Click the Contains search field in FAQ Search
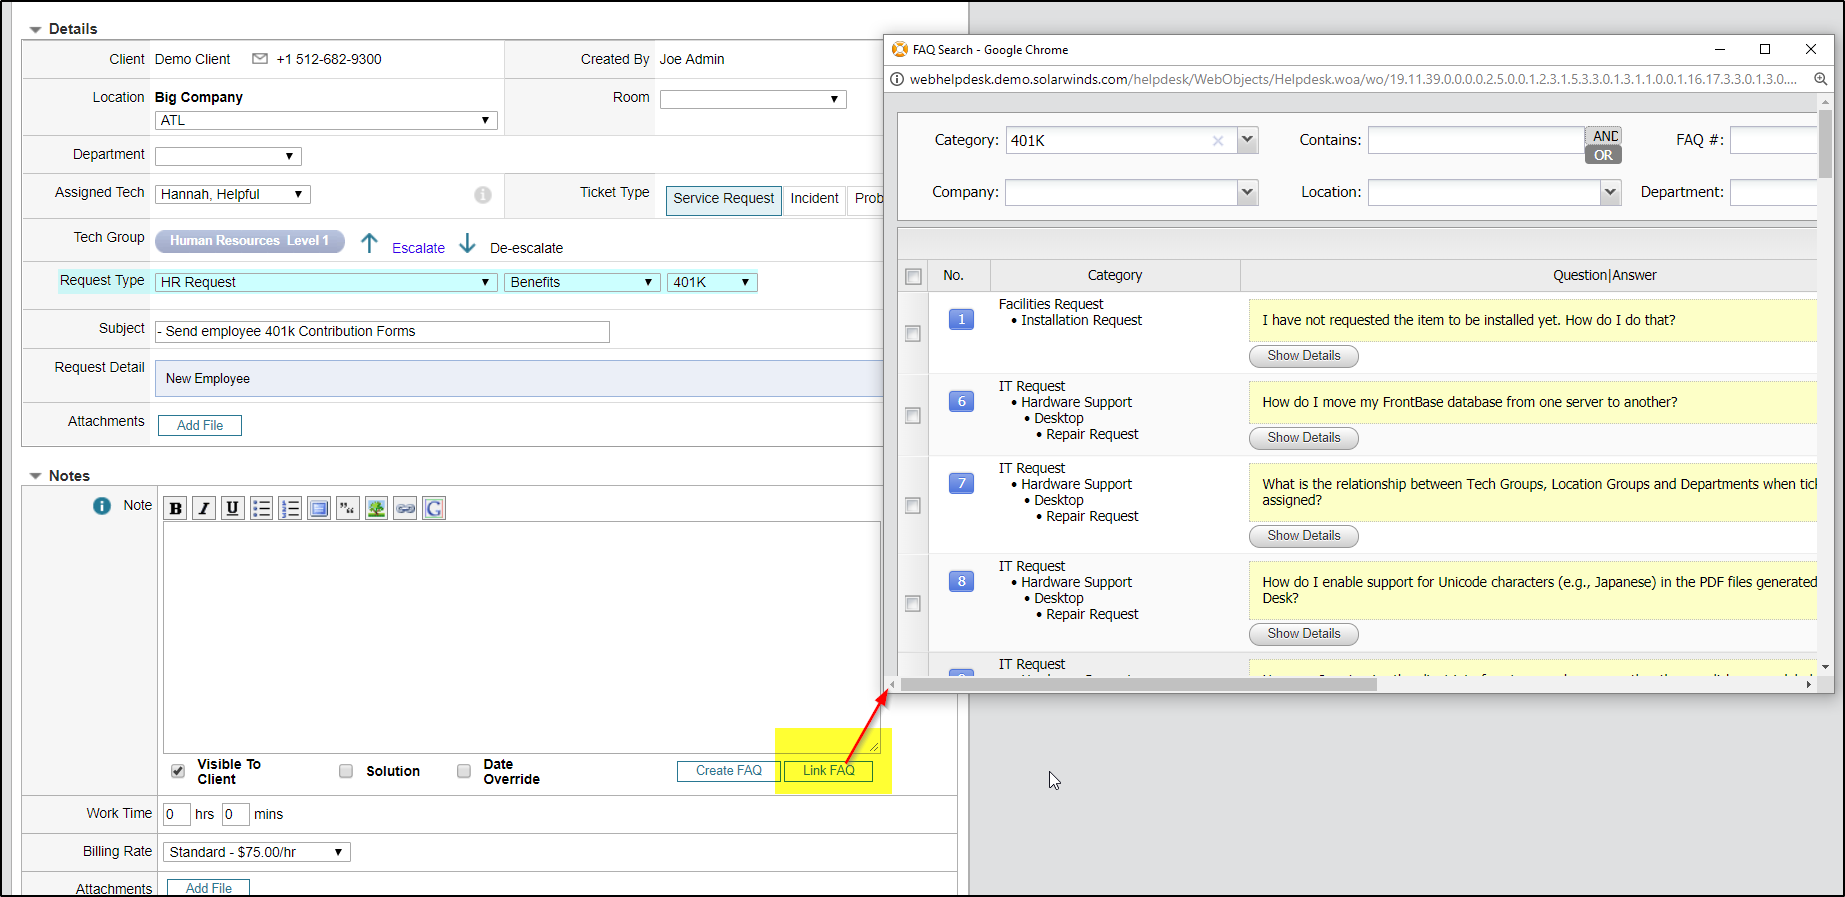The width and height of the screenshot is (1845, 897). [1476, 140]
